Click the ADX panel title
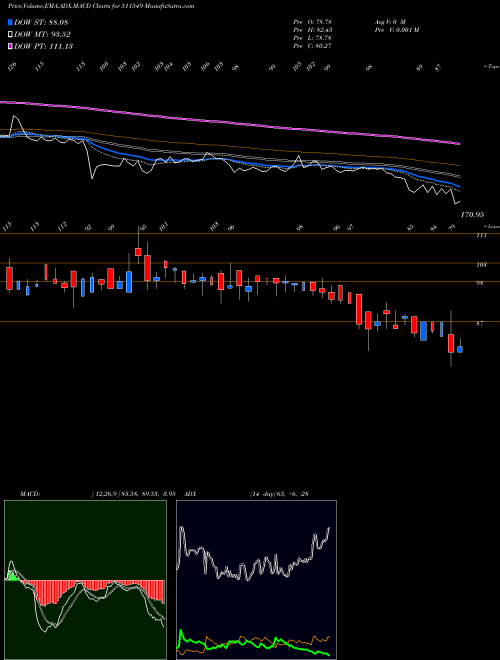This screenshot has width=500, height=660. pos(191,494)
